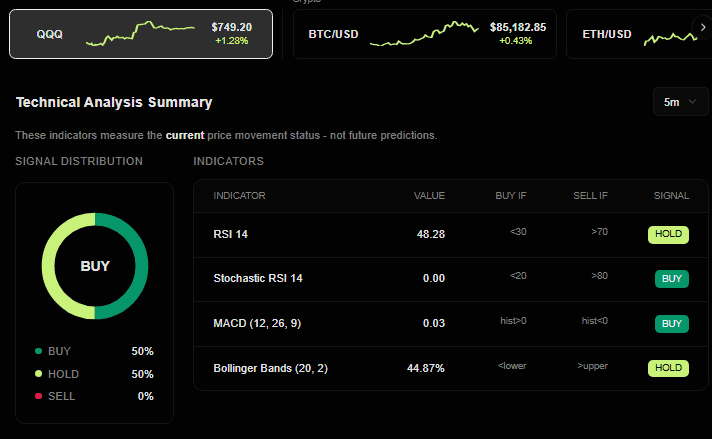
Task: Click the Stochastic RSI value 0.00
Action: coord(434,278)
